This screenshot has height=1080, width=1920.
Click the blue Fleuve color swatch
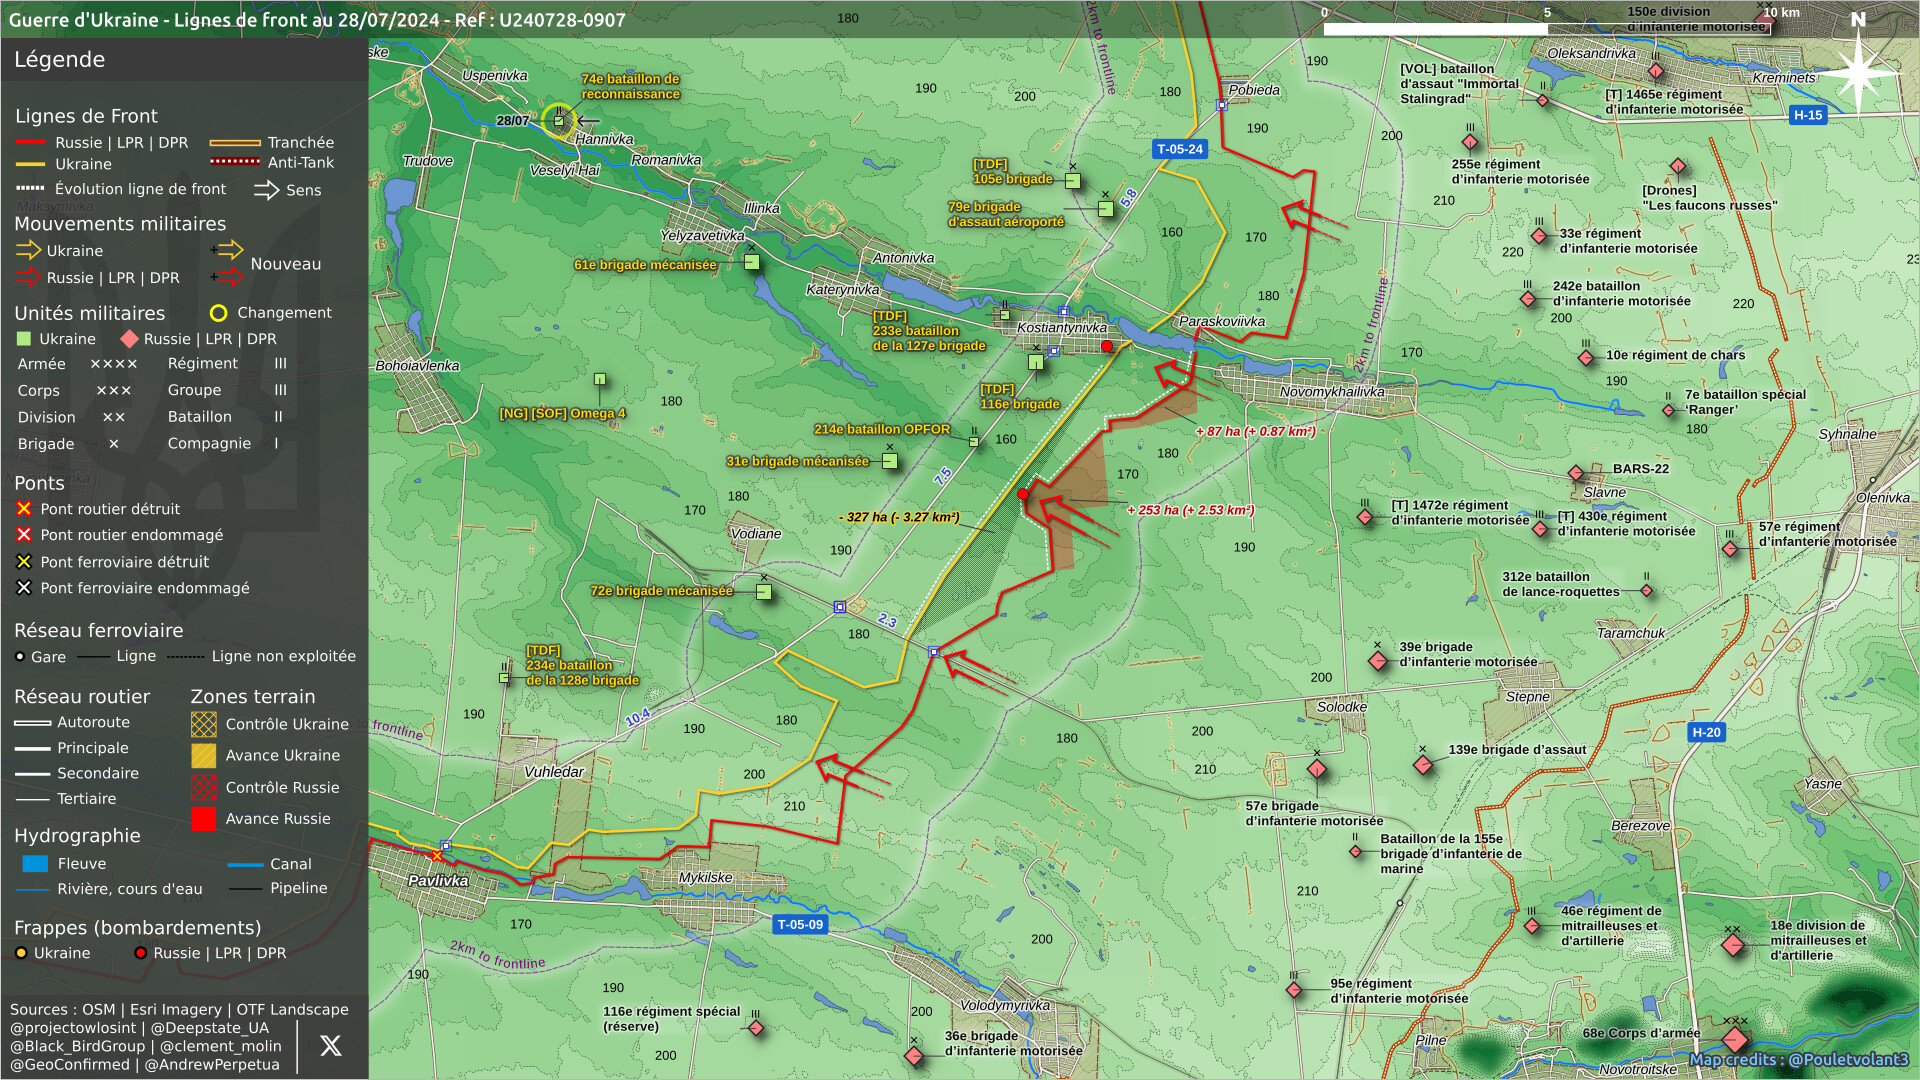pos(35,864)
